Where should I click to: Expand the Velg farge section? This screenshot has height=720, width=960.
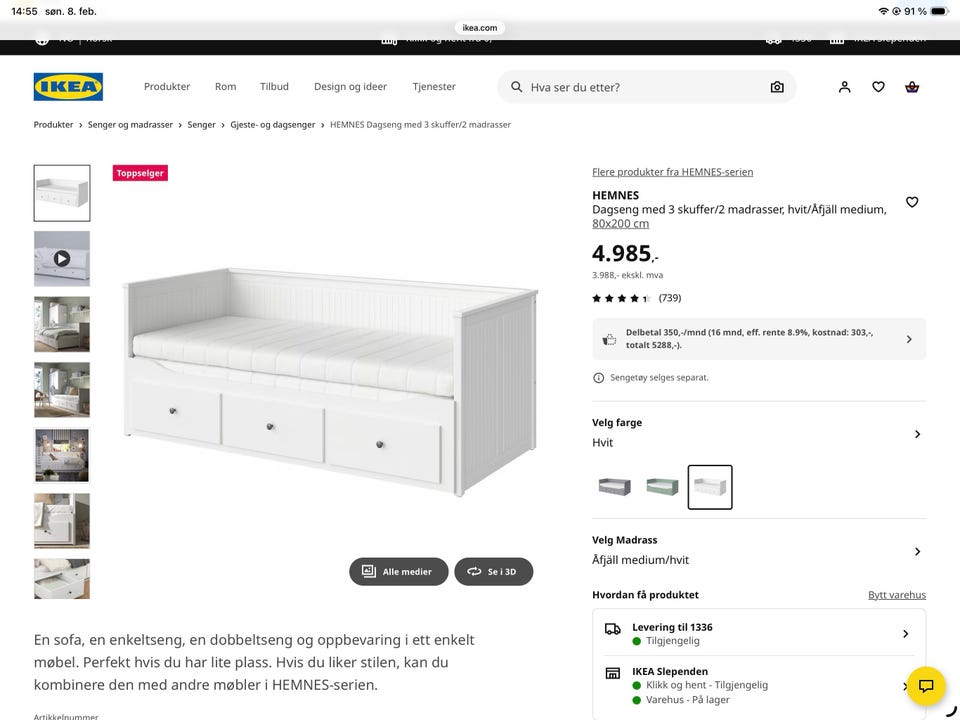click(917, 434)
